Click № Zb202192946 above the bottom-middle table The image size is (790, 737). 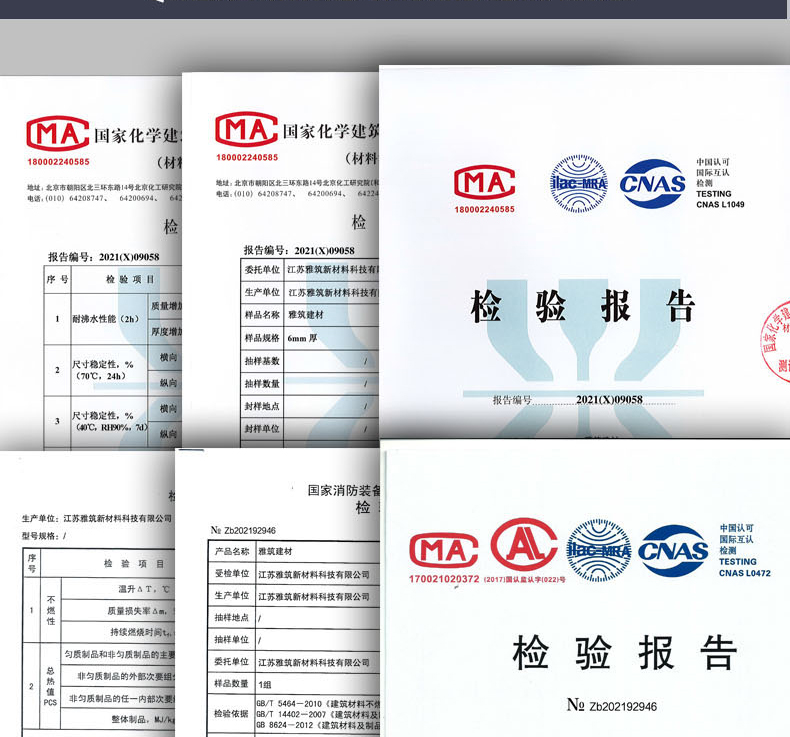(x=243, y=530)
